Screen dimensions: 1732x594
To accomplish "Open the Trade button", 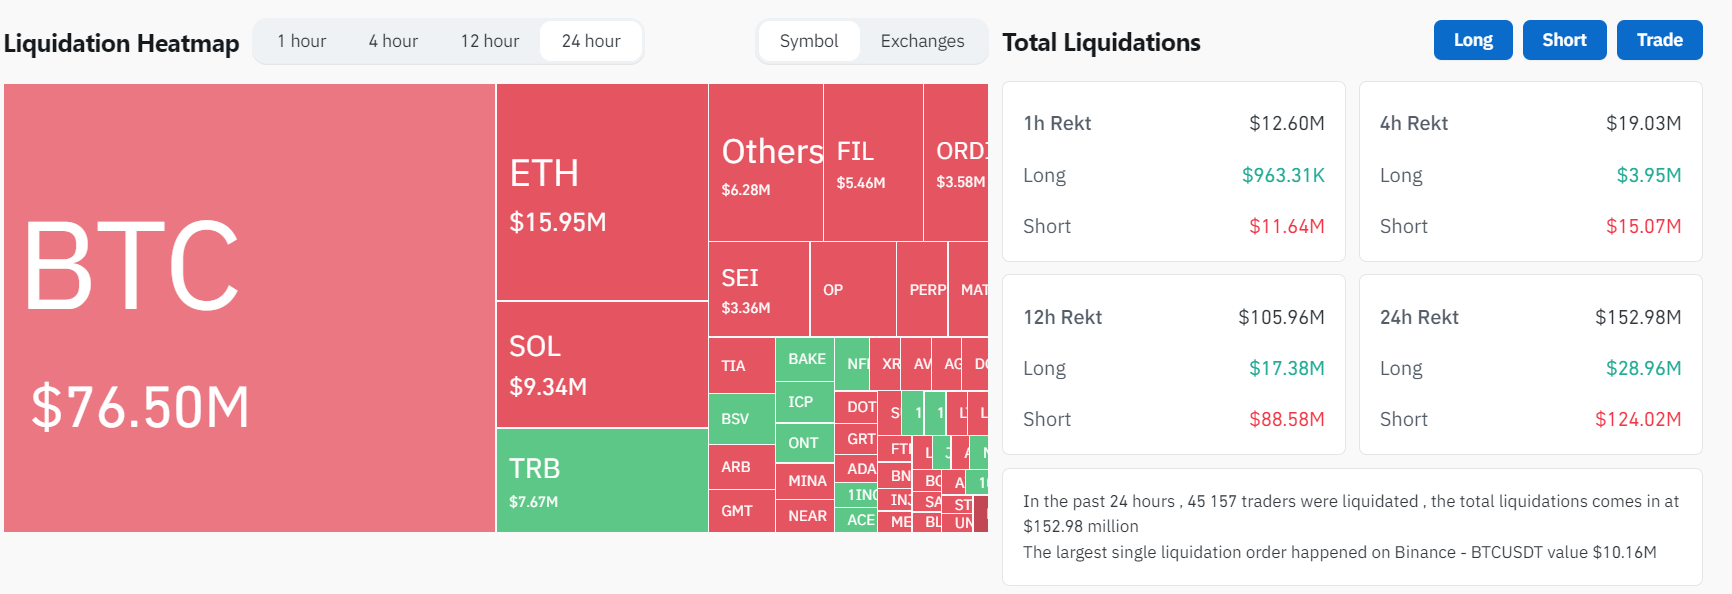I will click(1659, 40).
